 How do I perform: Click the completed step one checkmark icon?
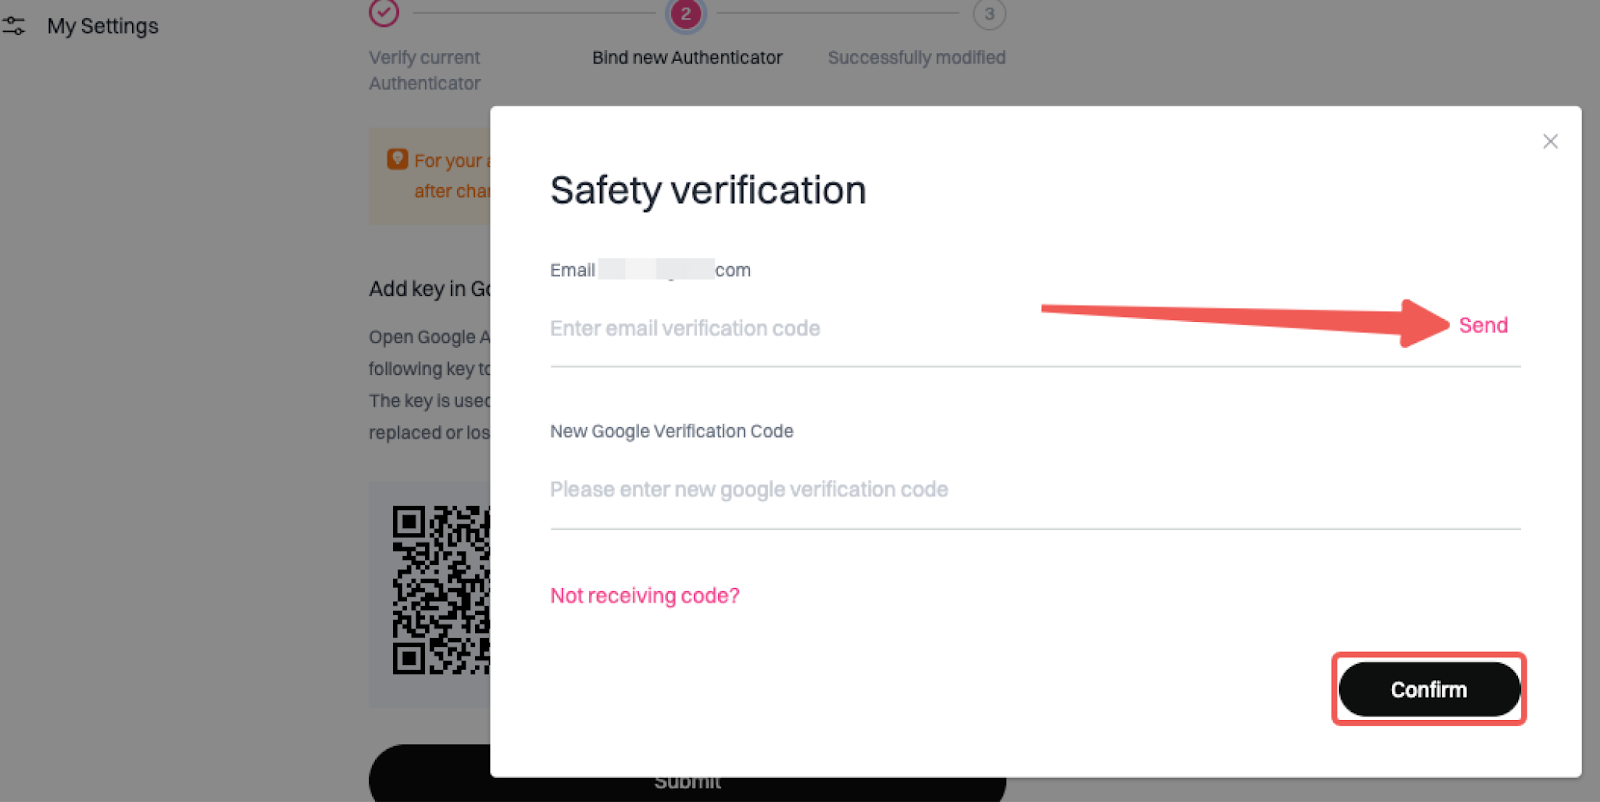(384, 13)
